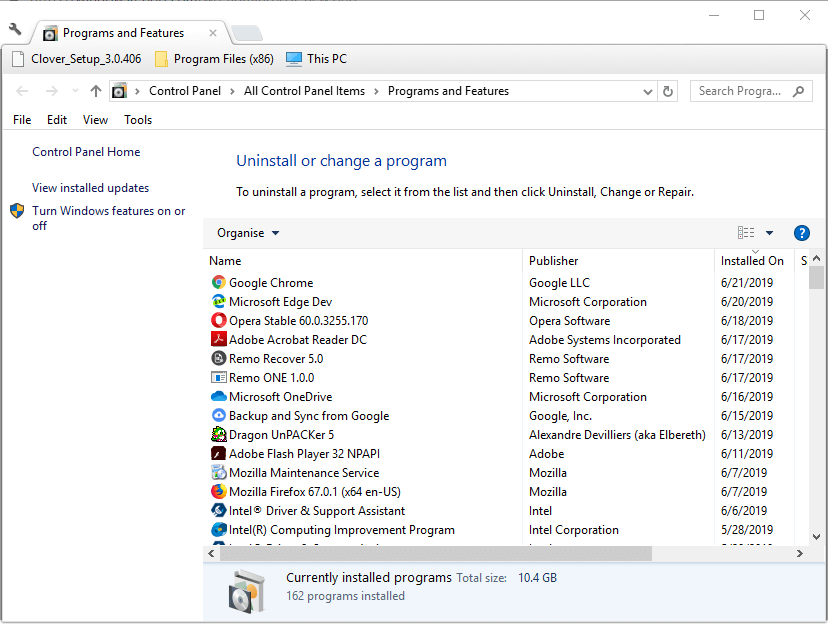828x624 pixels.
Task: Select the Opera Stable icon in list
Action: 219,321
